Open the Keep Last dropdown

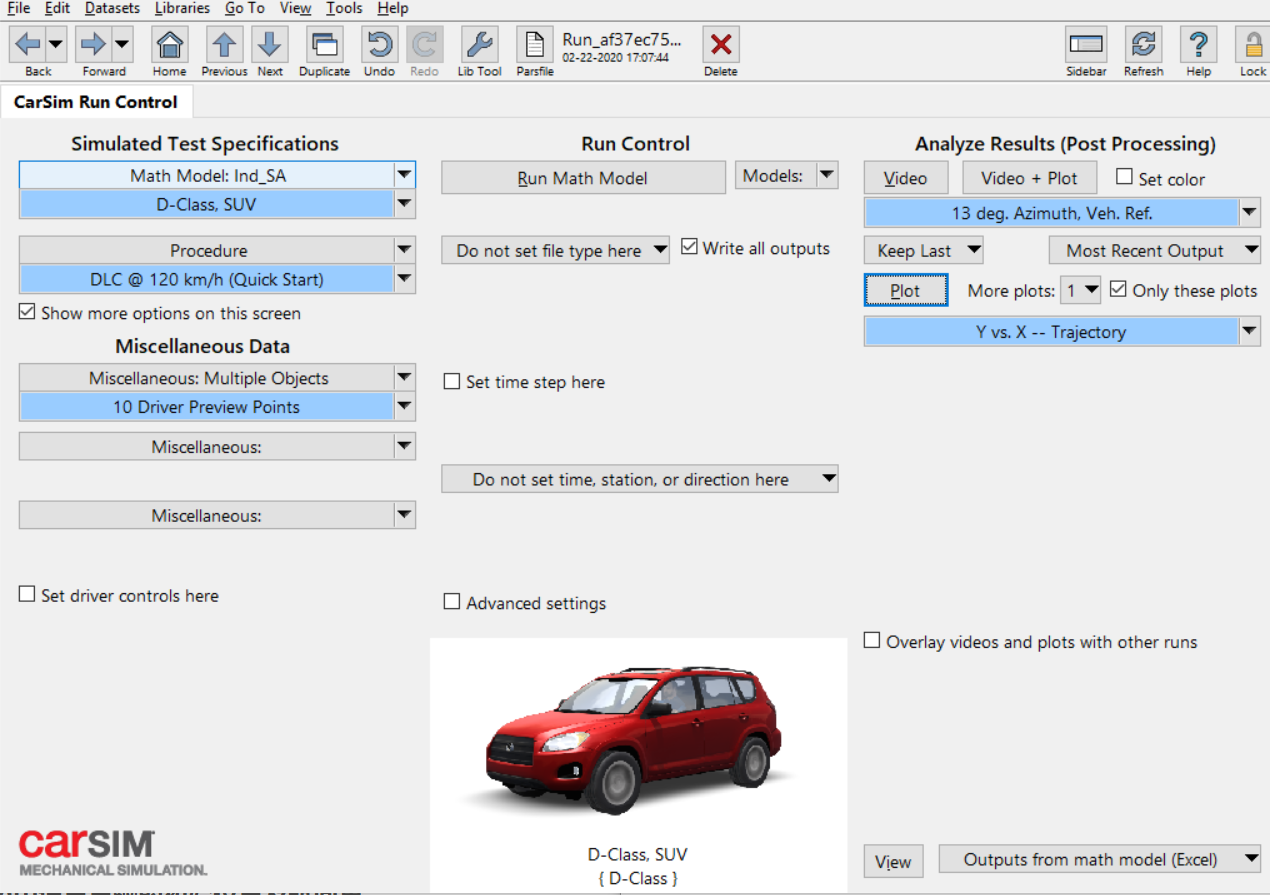924,250
